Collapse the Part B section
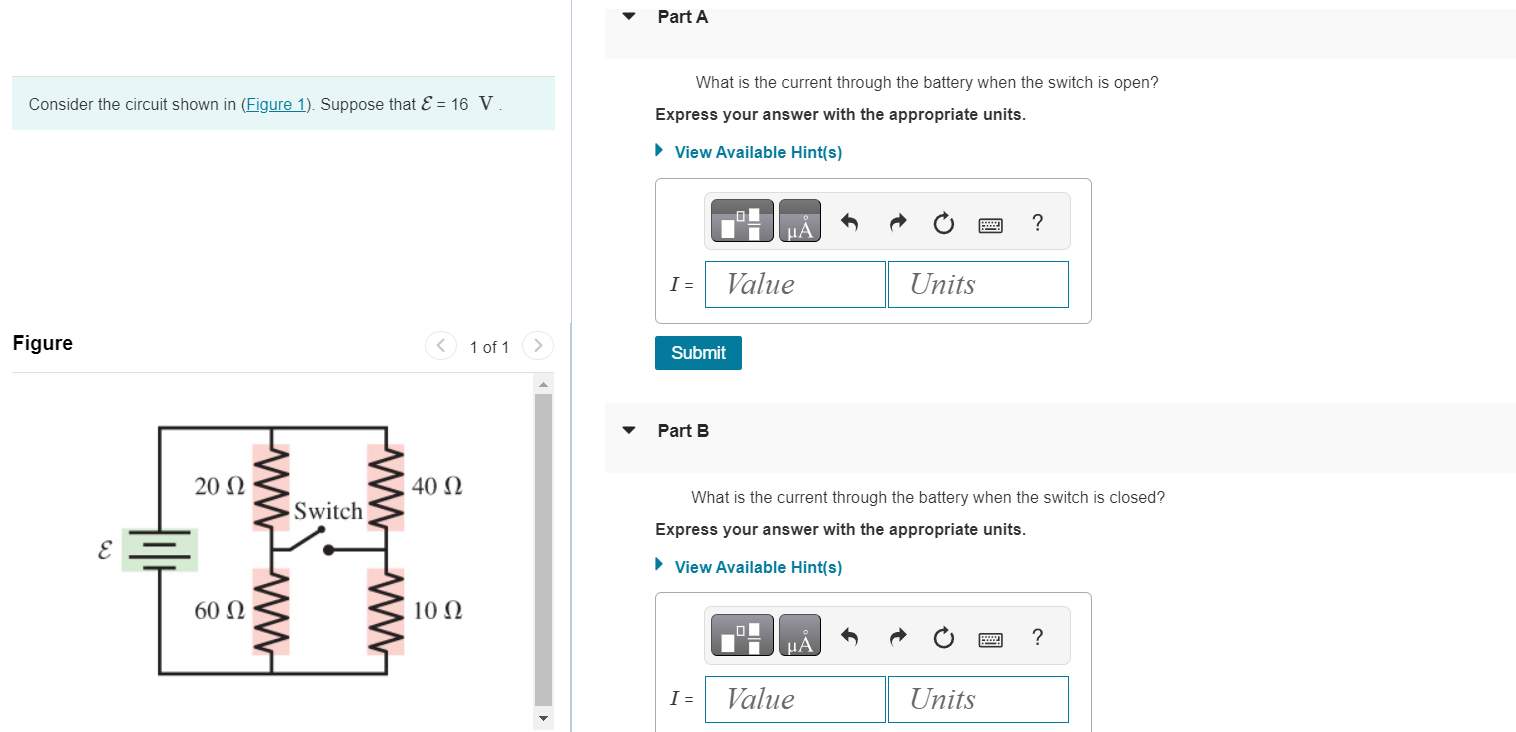Viewport: 1516px width, 732px height. click(627, 430)
